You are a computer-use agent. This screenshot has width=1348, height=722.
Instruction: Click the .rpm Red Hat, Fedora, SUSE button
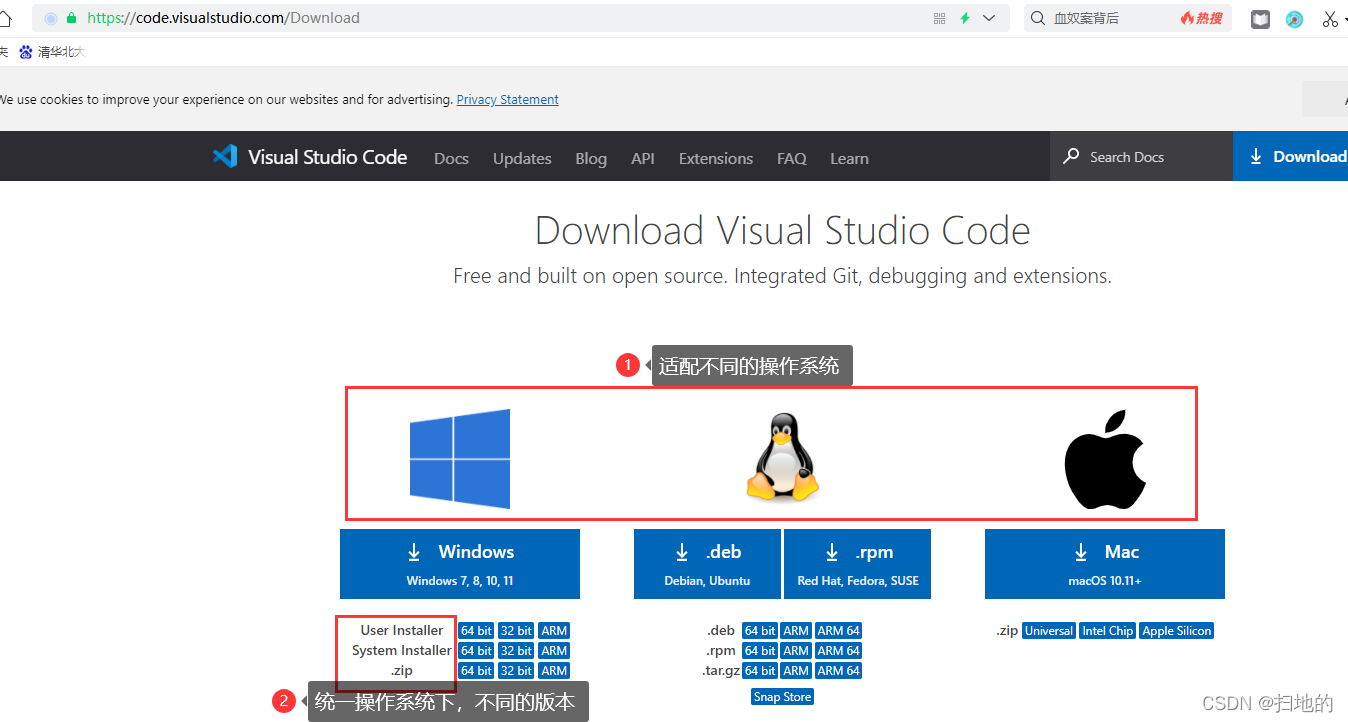pyautogui.click(x=858, y=564)
